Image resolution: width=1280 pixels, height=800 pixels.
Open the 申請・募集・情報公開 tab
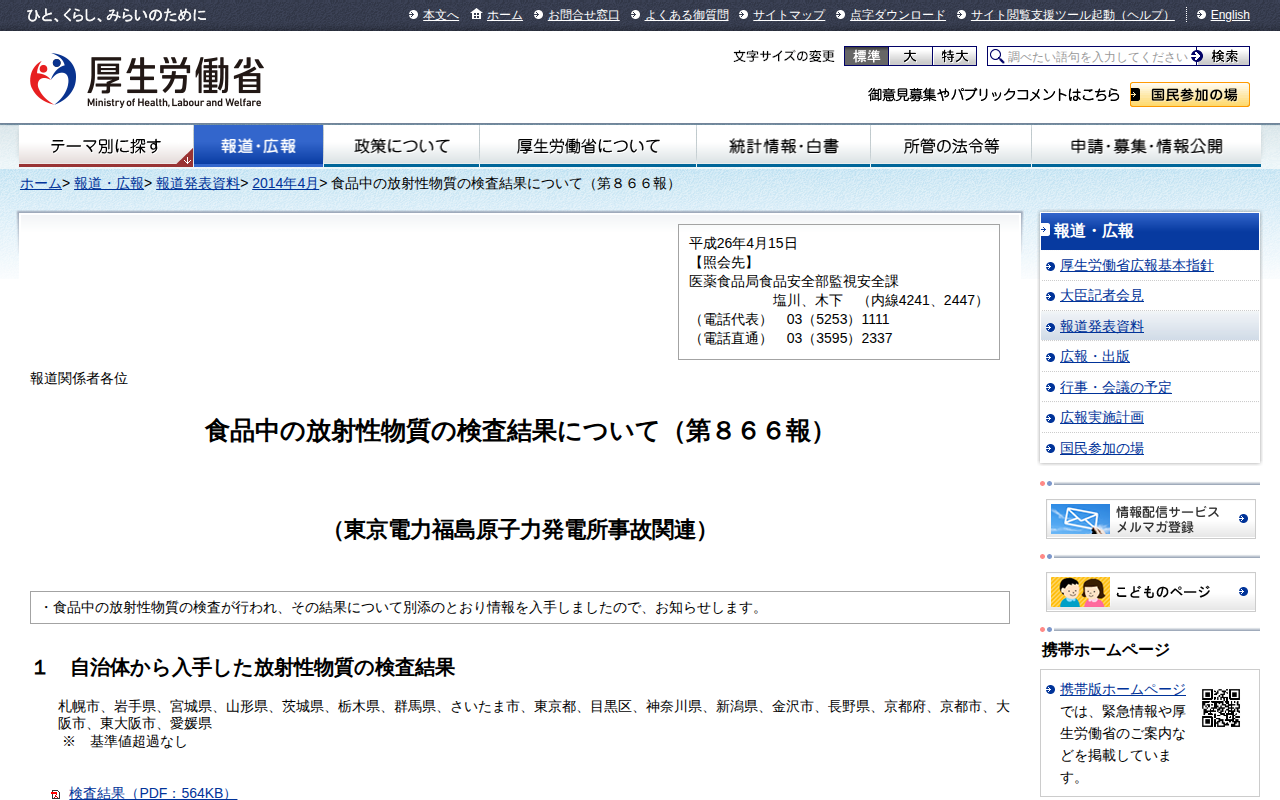pos(1146,146)
